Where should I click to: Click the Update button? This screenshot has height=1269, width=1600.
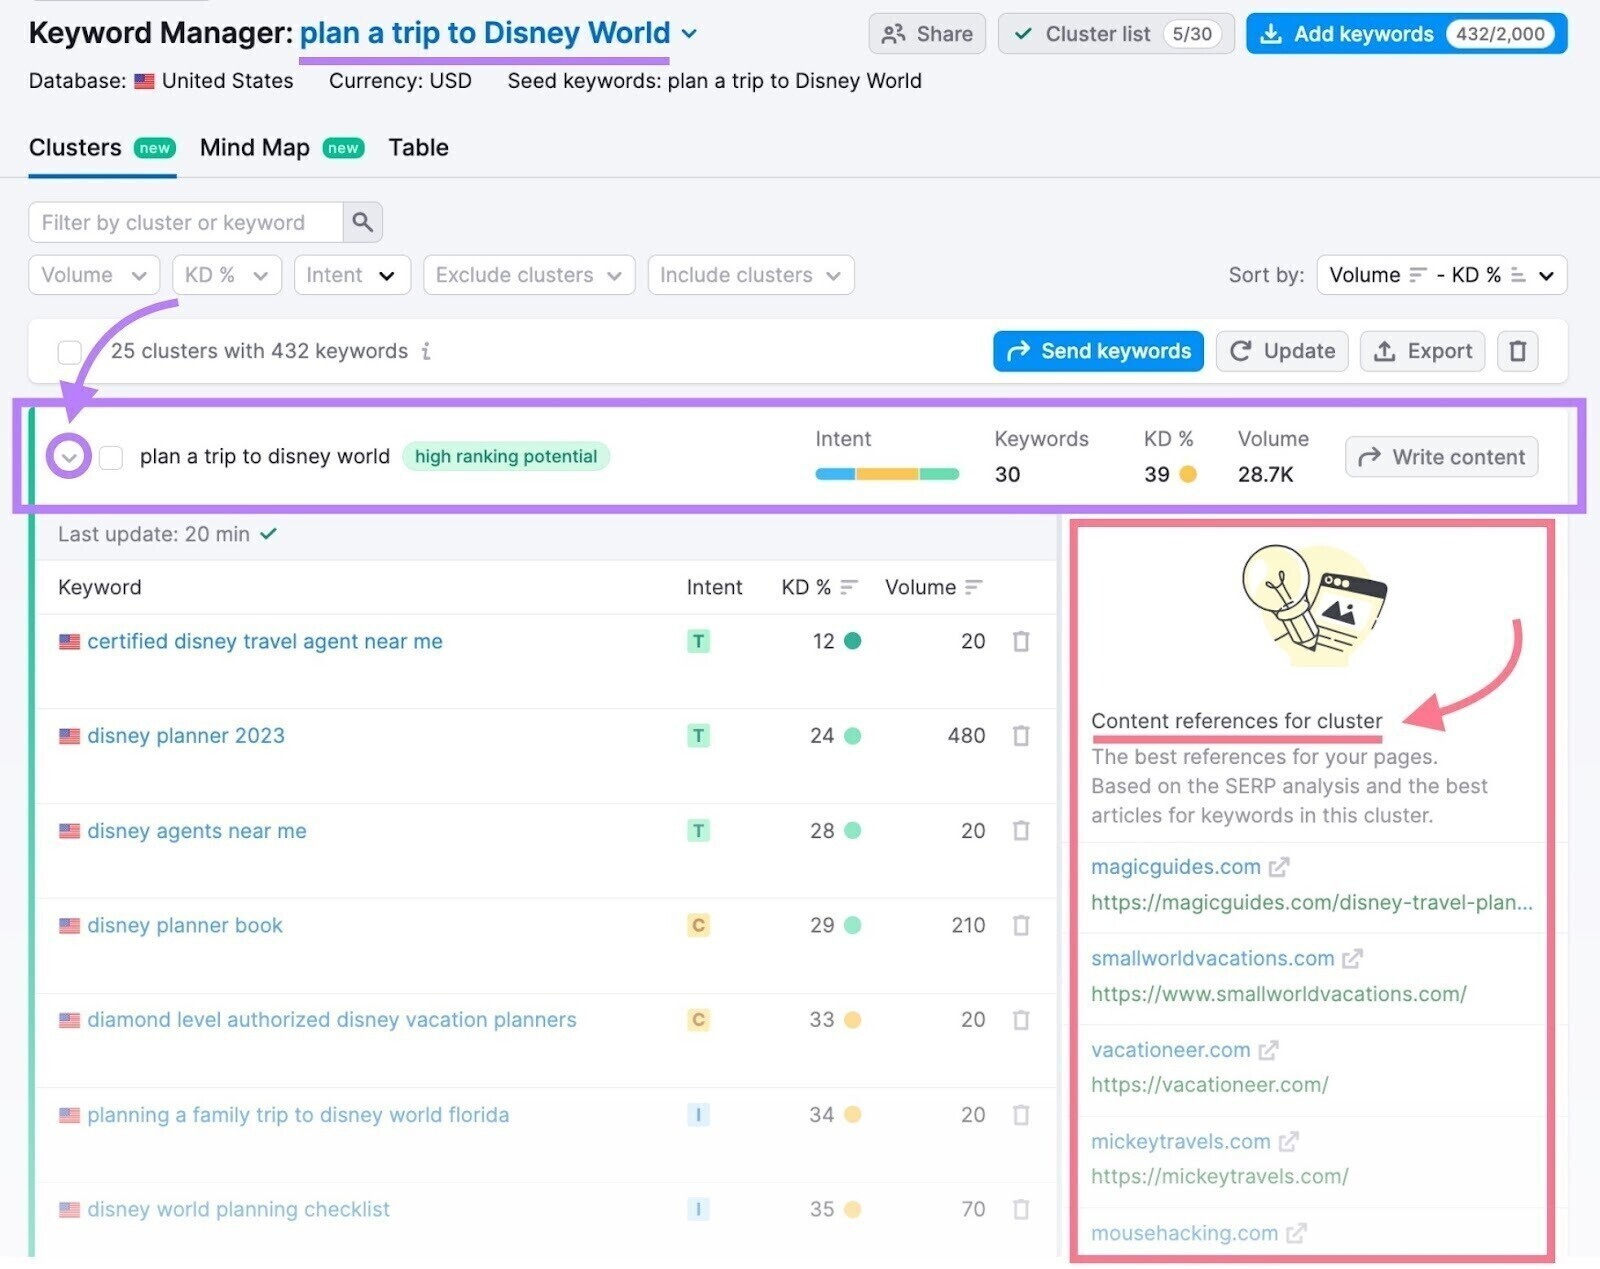click(1282, 351)
